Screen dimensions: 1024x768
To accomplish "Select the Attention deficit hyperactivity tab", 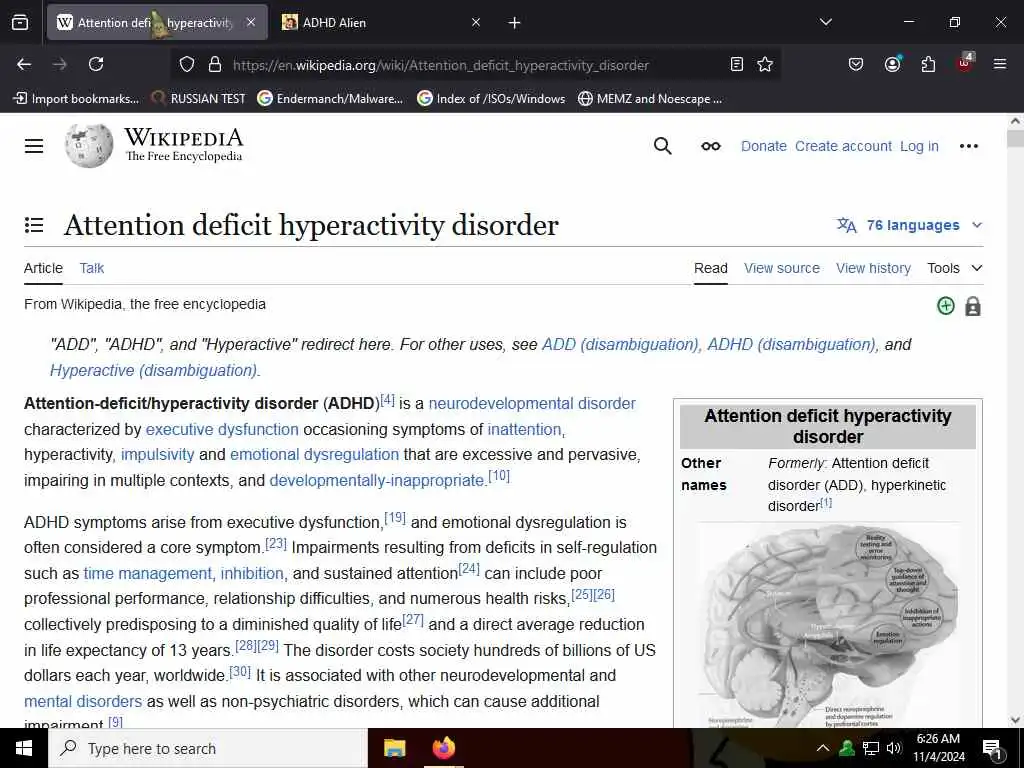I will pyautogui.click(x=157, y=23).
